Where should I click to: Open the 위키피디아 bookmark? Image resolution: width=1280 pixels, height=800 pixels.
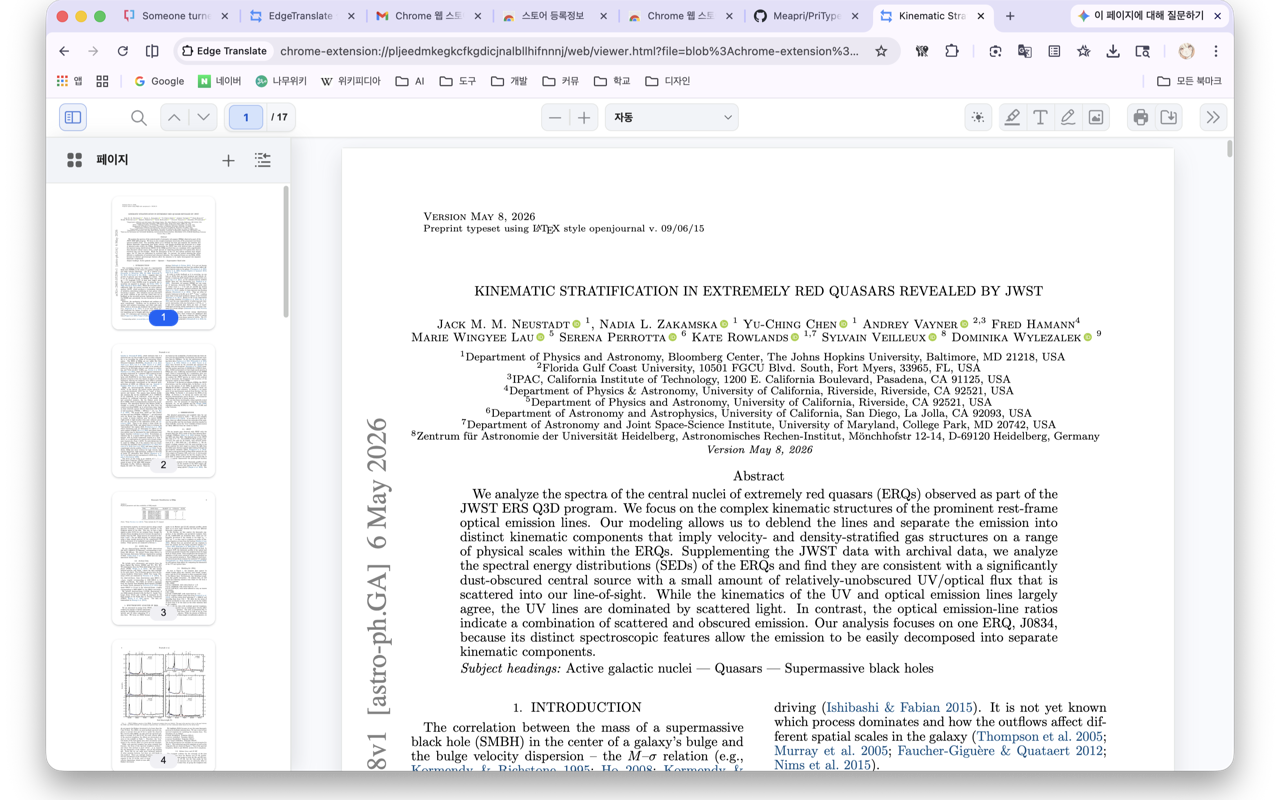point(350,81)
